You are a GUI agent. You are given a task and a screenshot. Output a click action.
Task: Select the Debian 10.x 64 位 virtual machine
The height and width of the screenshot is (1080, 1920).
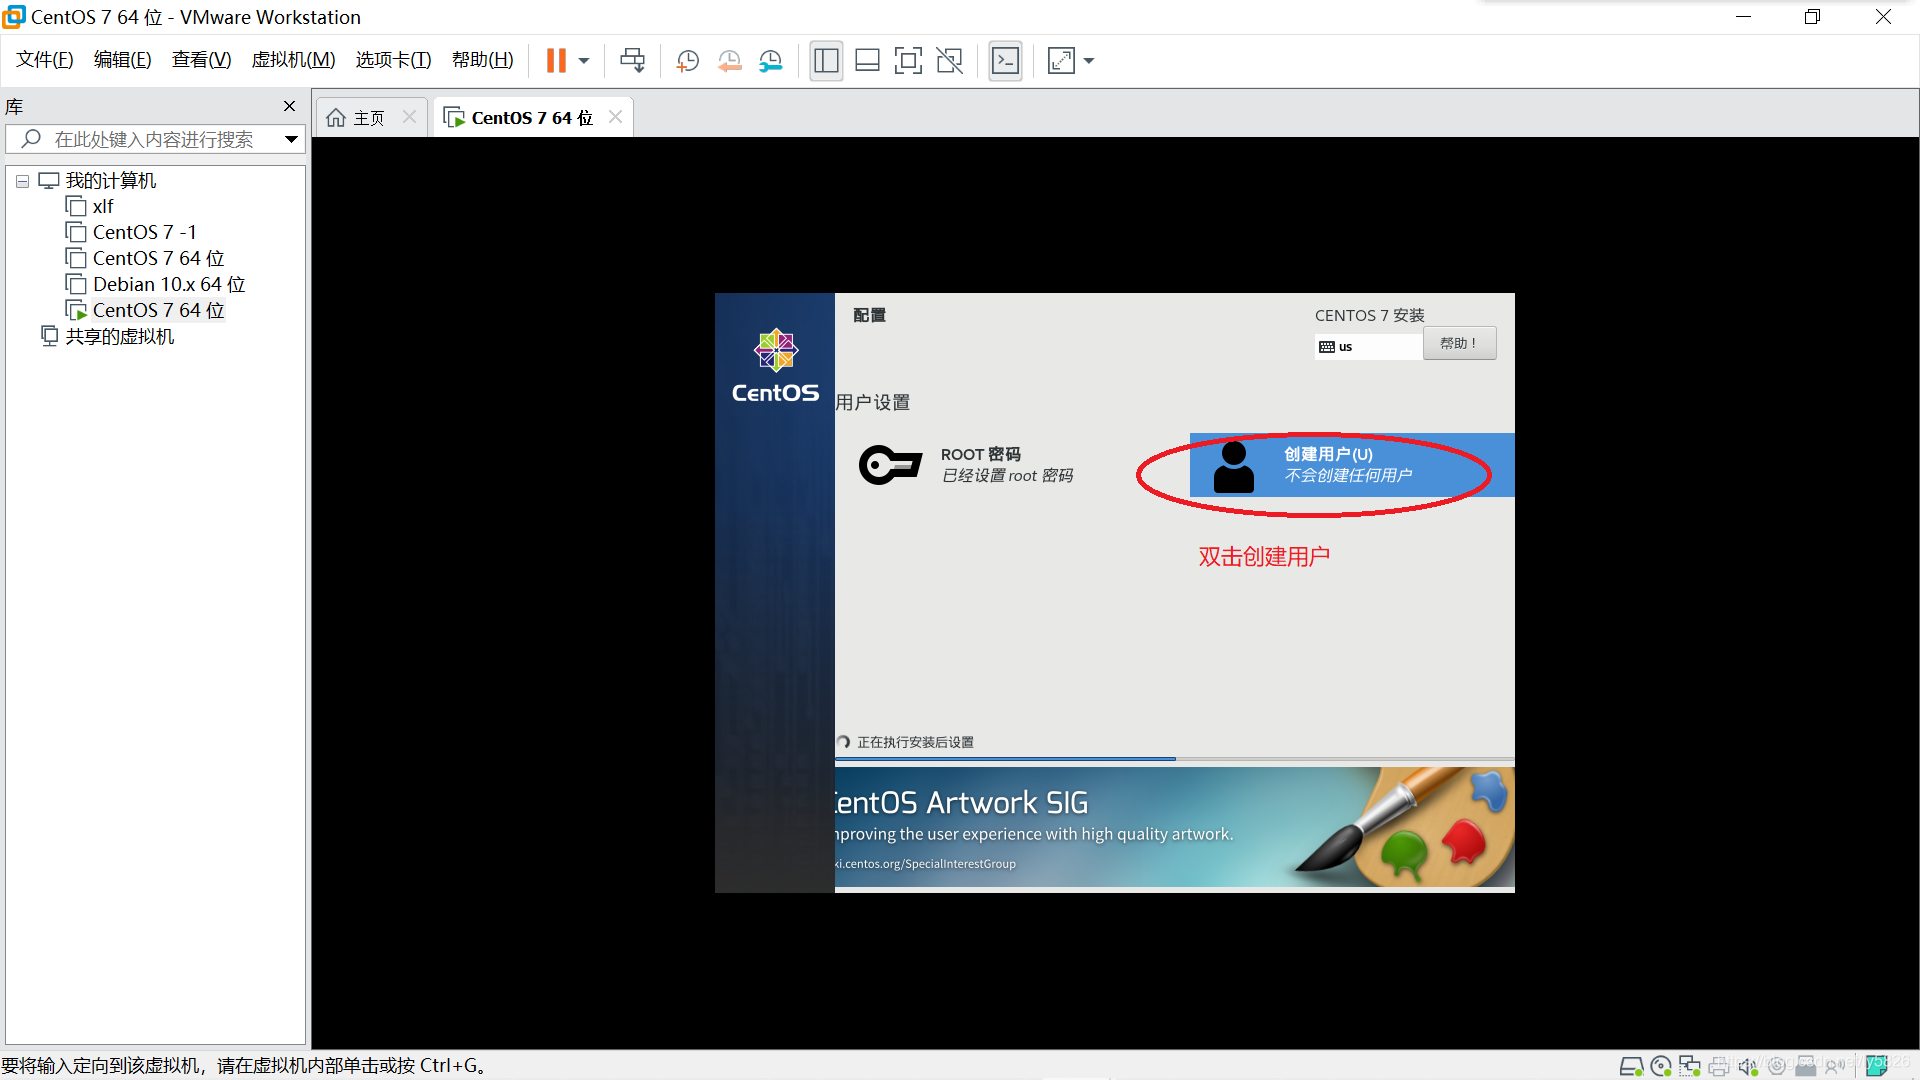pos(169,285)
